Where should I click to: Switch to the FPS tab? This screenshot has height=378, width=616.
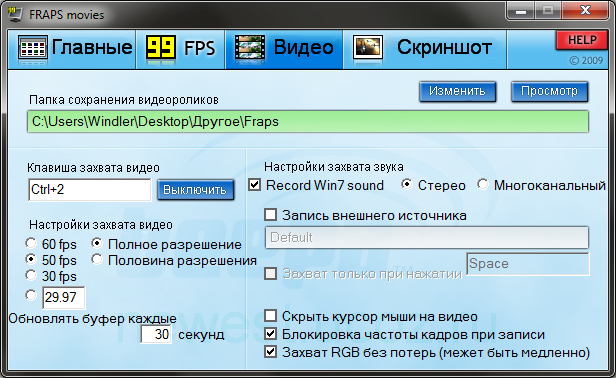click(180, 49)
